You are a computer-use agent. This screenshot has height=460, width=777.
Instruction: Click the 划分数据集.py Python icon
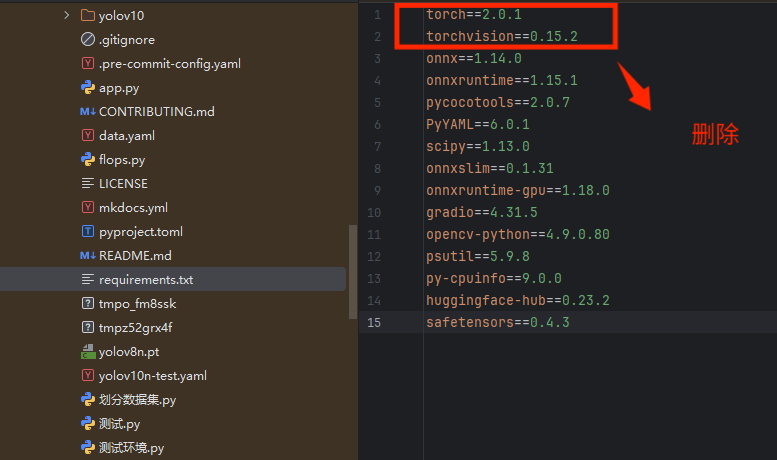(x=88, y=400)
